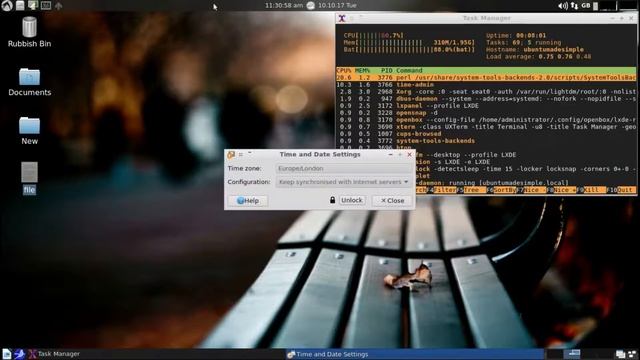Select the cups-browsed process row
Image resolution: width=640 pixels, height=360 pixels.
pyautogui.click(x=486, y=134)
